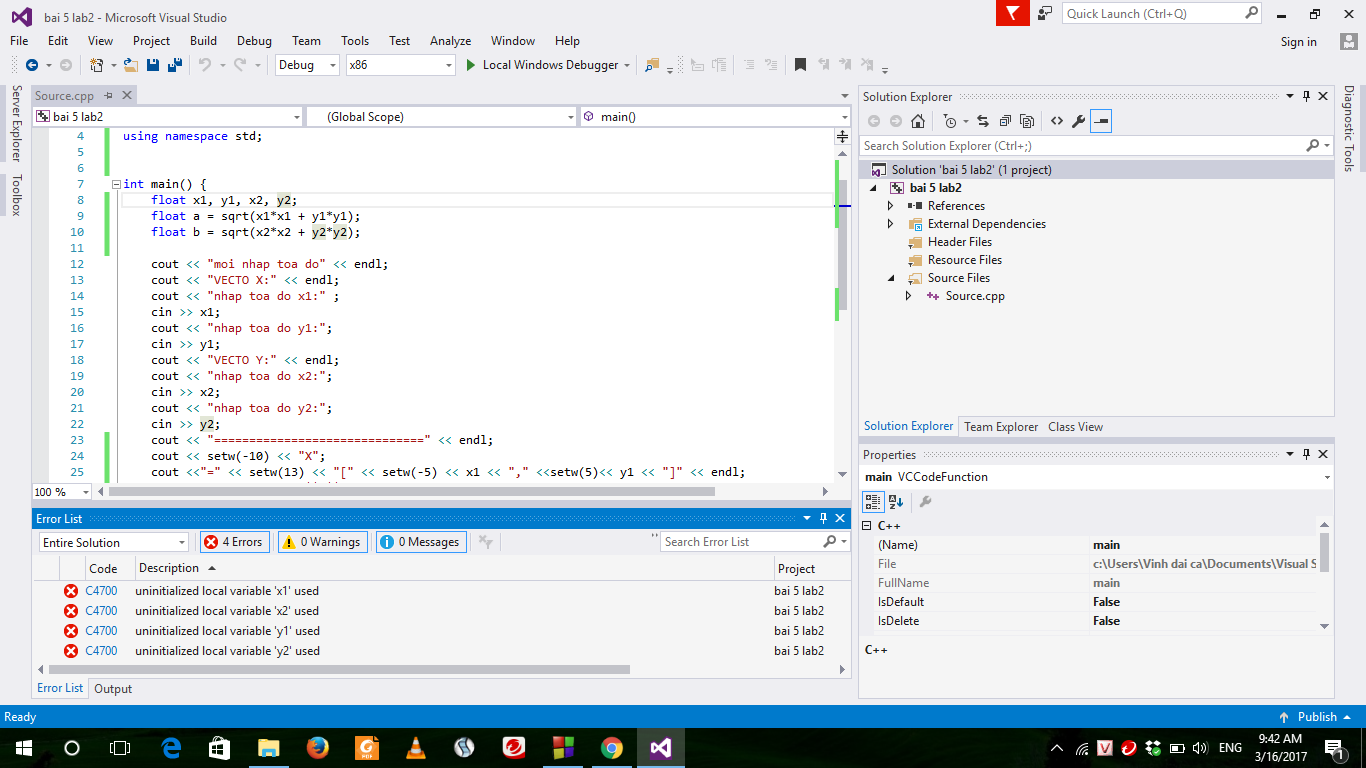Expand the References node
The width and height of the screenshot is (1366, 768).
coord(890,206)
